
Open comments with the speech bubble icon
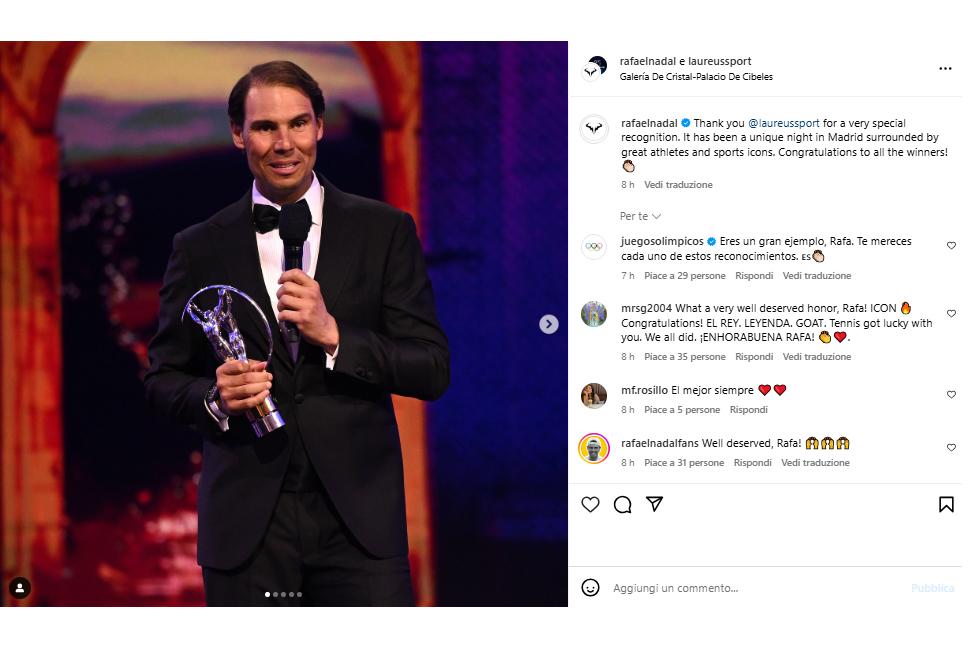tap(622, 505)
